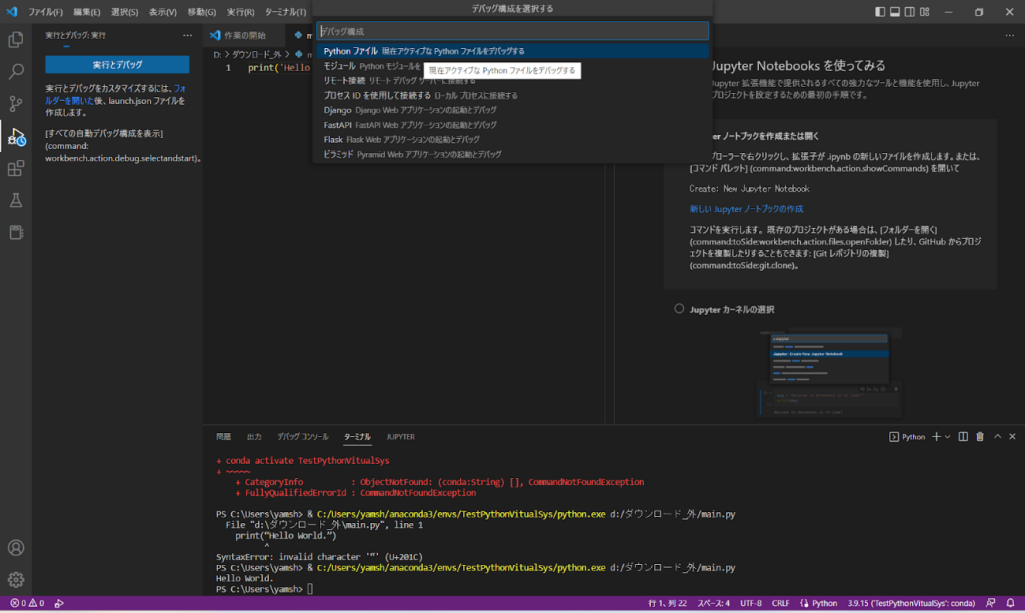Open editor more actions ellipsis

(x=1010, y=35)
